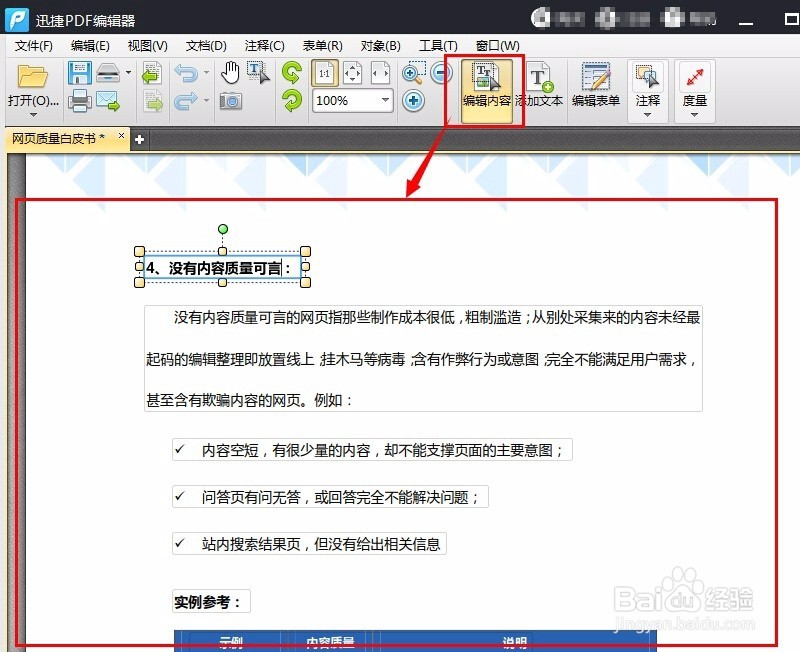Click the undo arrow icon
The width and height of the screenshot is (800, 652).
click(186, 73)
